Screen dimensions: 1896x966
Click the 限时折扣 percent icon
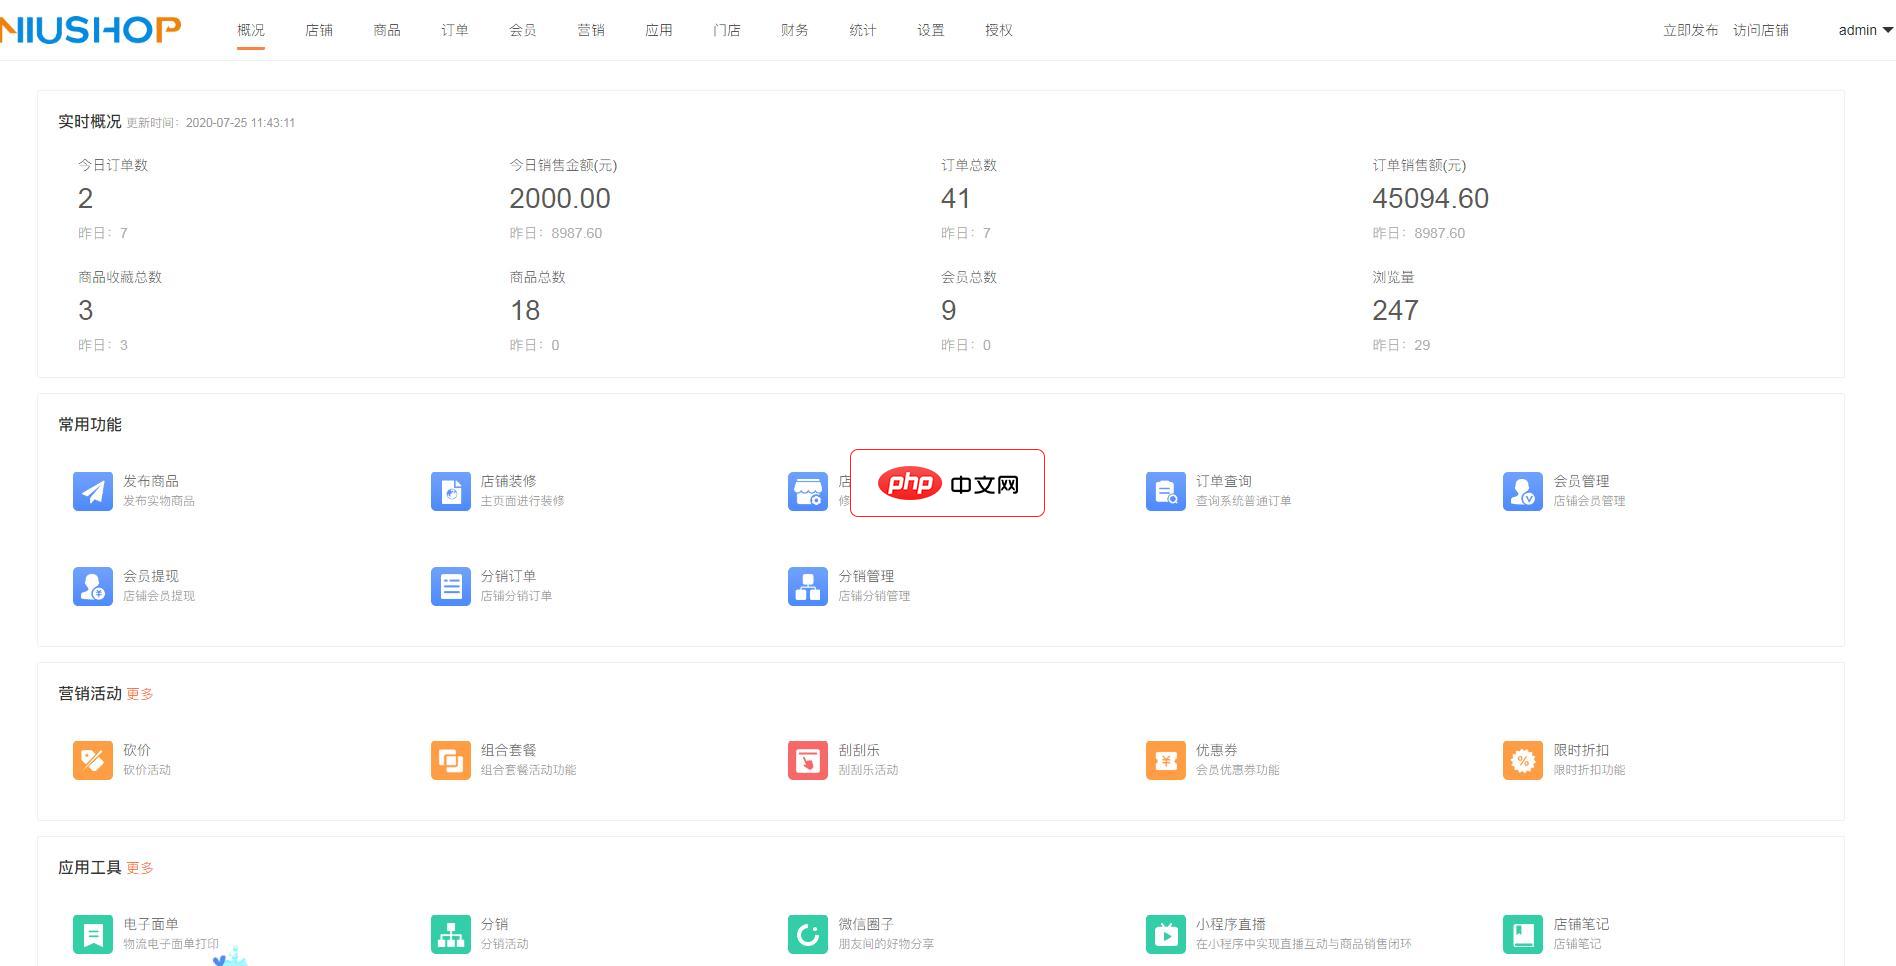pyautogui.click(x=1522, y=760)
